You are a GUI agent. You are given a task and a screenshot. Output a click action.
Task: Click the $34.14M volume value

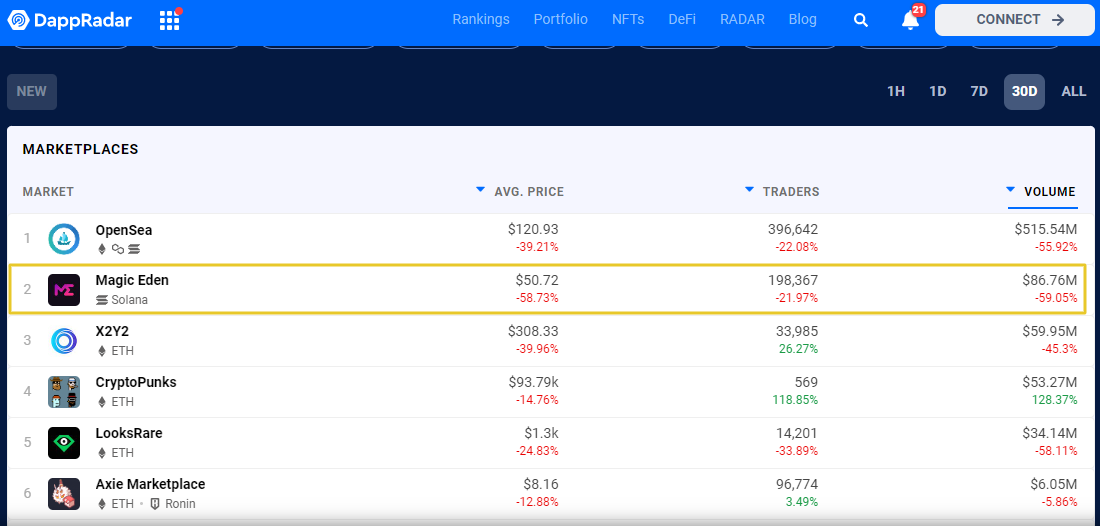tap(1049, 434)
